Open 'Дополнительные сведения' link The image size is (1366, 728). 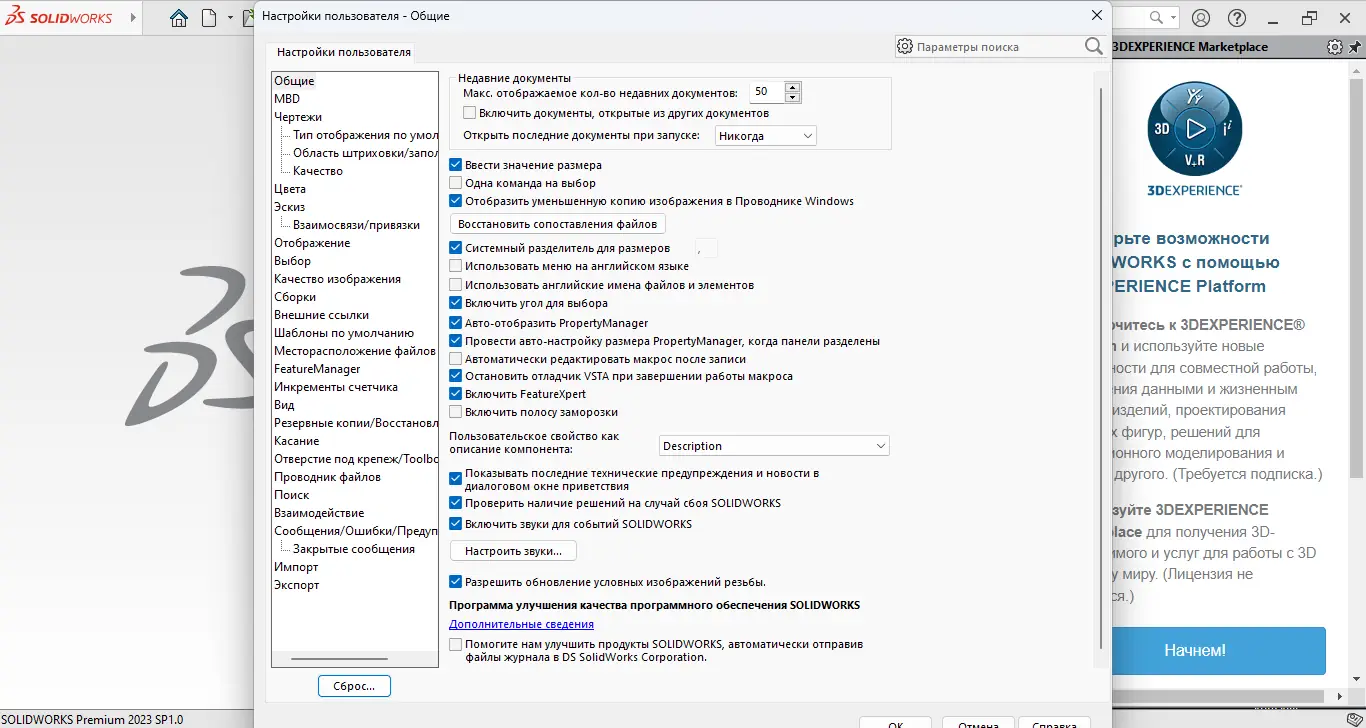(x=521, y=624)
